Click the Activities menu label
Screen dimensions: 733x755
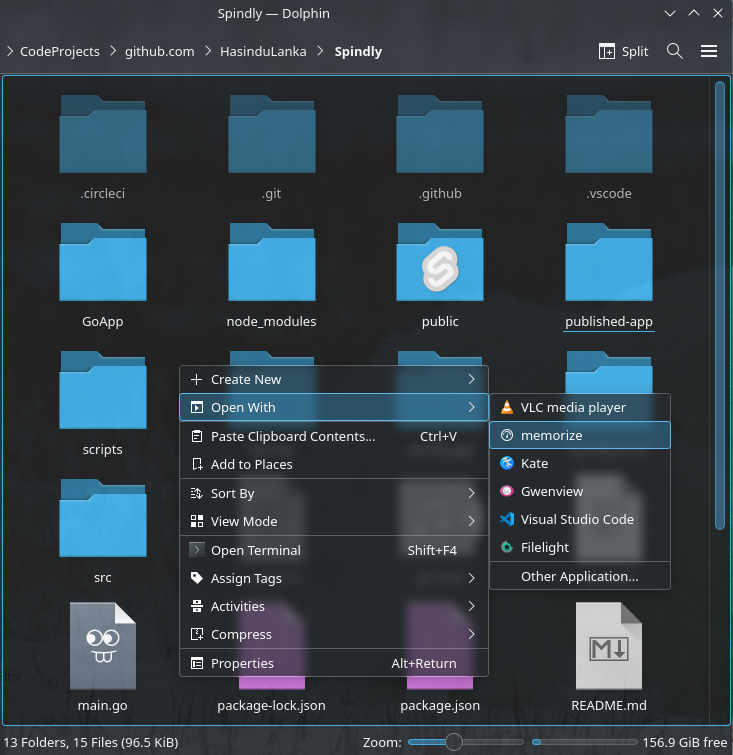tap(238, 606)
